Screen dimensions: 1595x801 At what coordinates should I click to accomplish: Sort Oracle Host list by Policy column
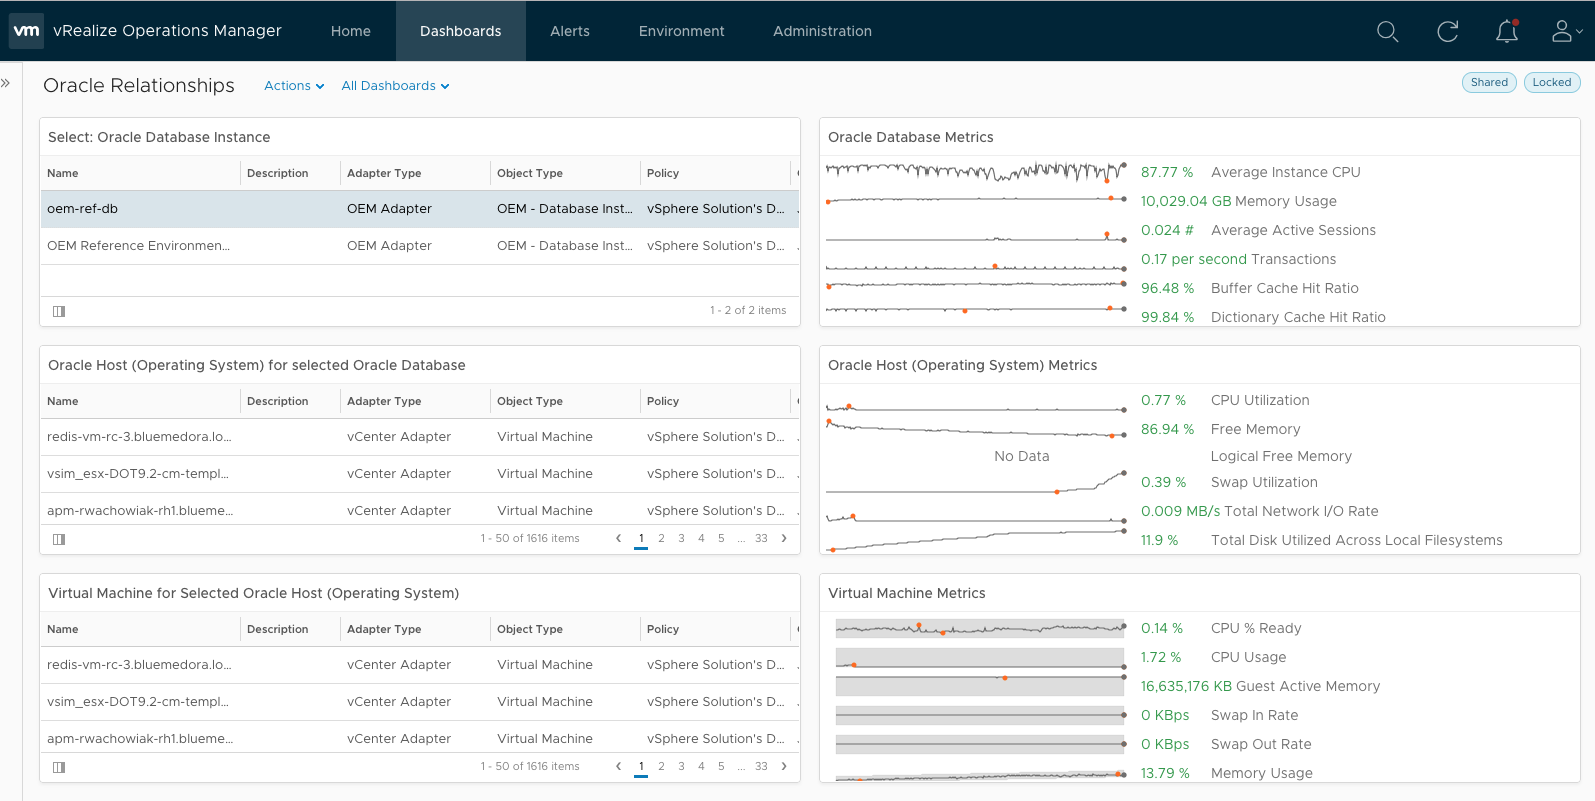pyautogui.click(x=663, y=401)
